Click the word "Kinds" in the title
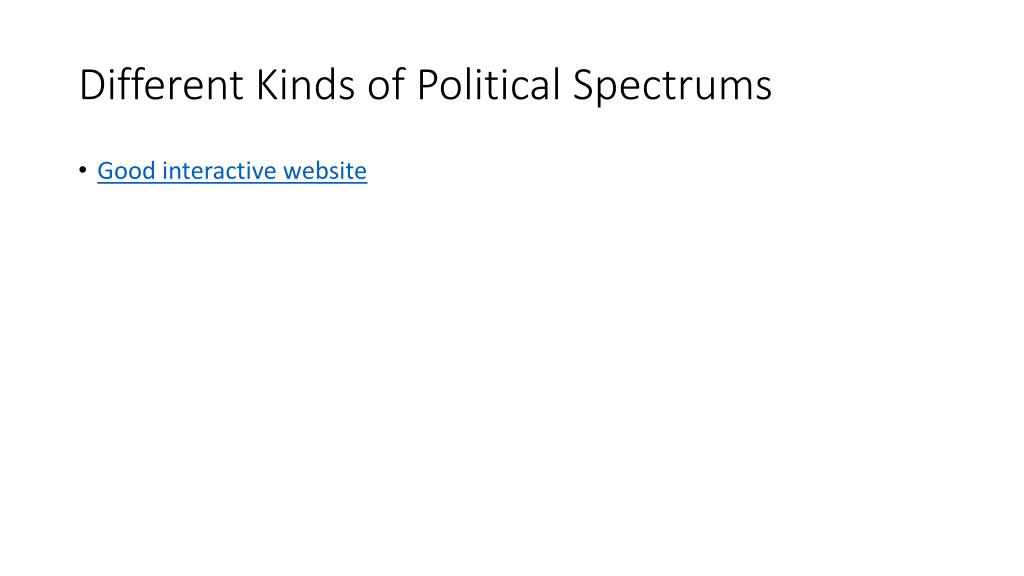Screen dimensions: 1024x576 point(305,84)
